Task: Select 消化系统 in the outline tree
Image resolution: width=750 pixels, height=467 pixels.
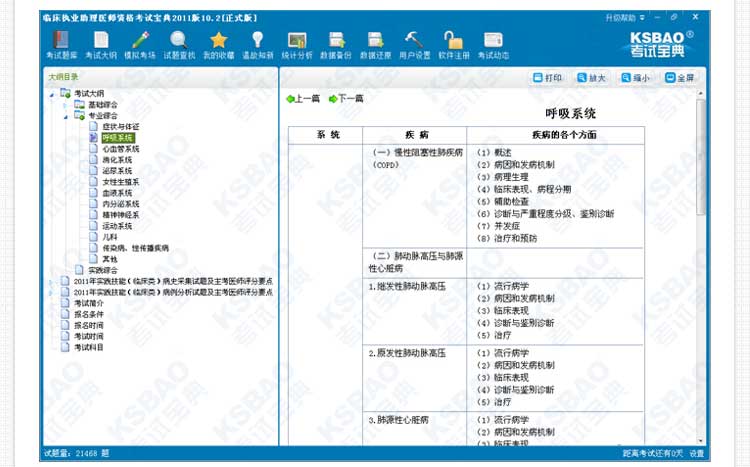Action: tap(117, 159)
